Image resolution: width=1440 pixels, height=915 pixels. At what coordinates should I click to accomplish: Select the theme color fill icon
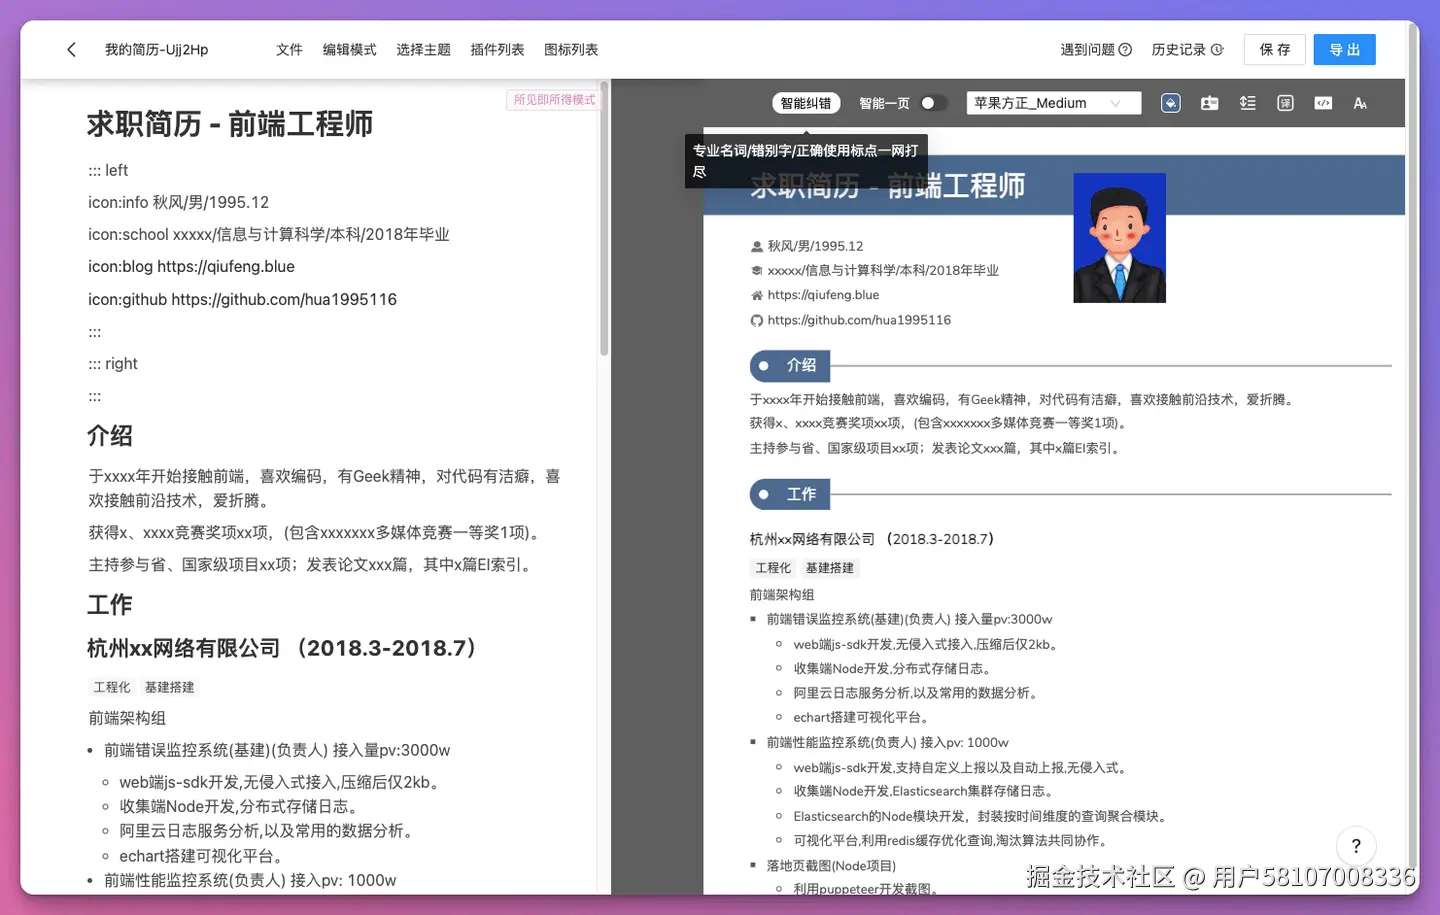pos(1170,102)
